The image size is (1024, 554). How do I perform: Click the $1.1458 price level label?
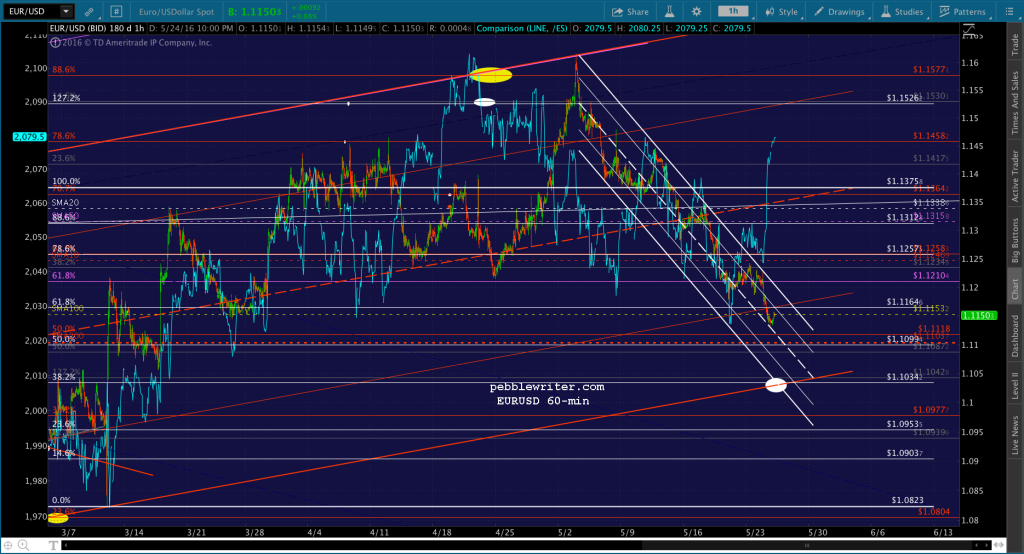[931, 136]
